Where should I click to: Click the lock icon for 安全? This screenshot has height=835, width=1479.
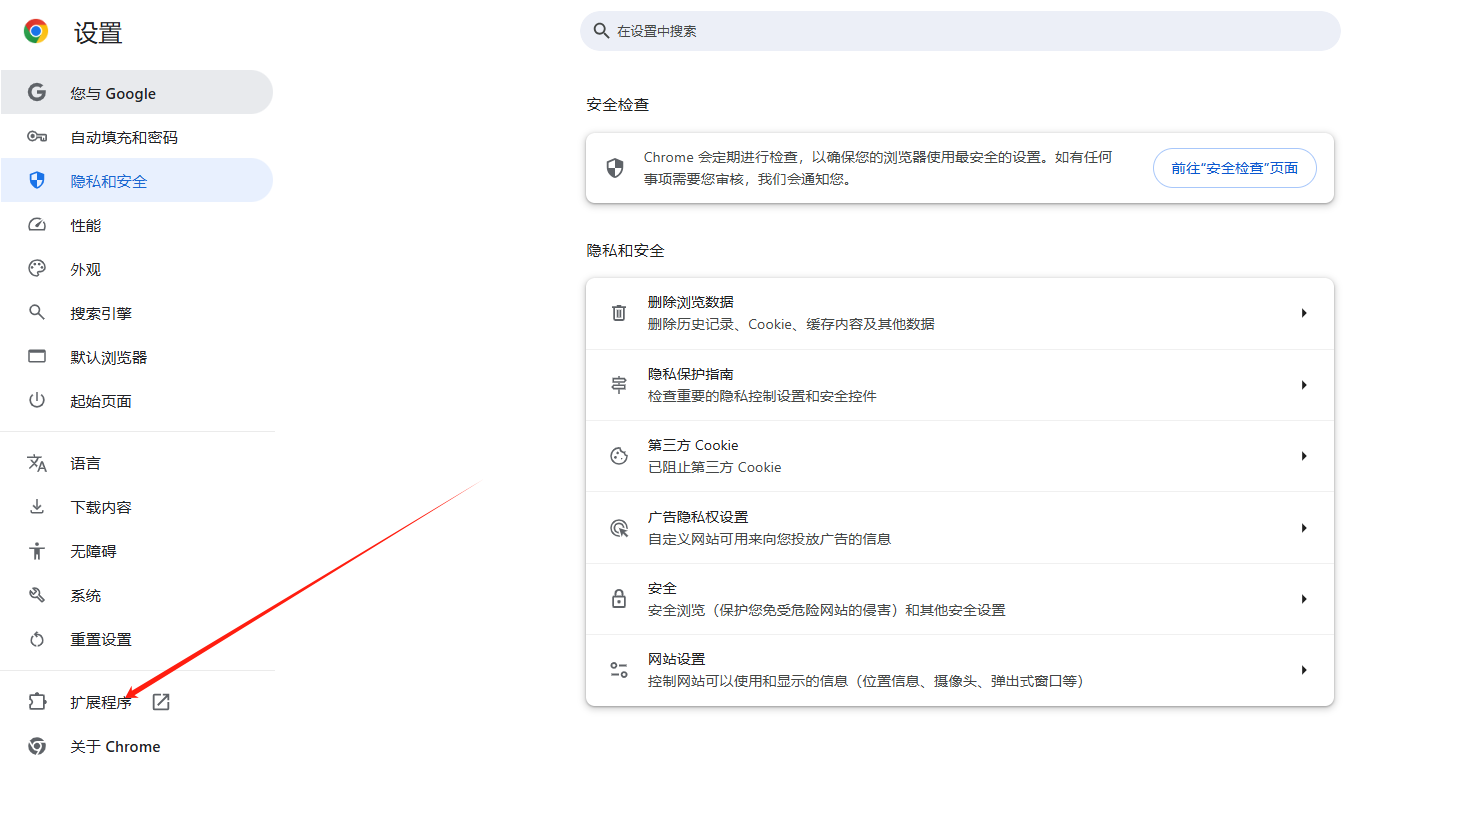[x=619, y=599]
